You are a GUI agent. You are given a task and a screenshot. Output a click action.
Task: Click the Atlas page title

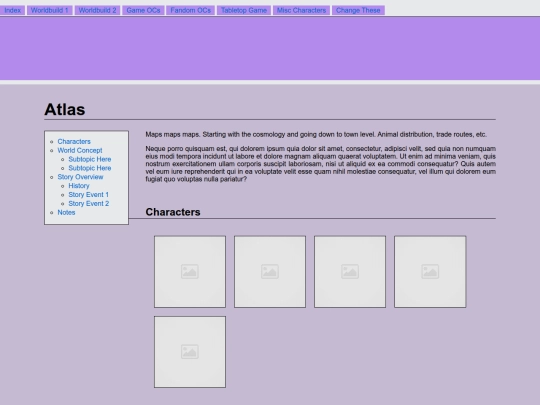point(65,110)
